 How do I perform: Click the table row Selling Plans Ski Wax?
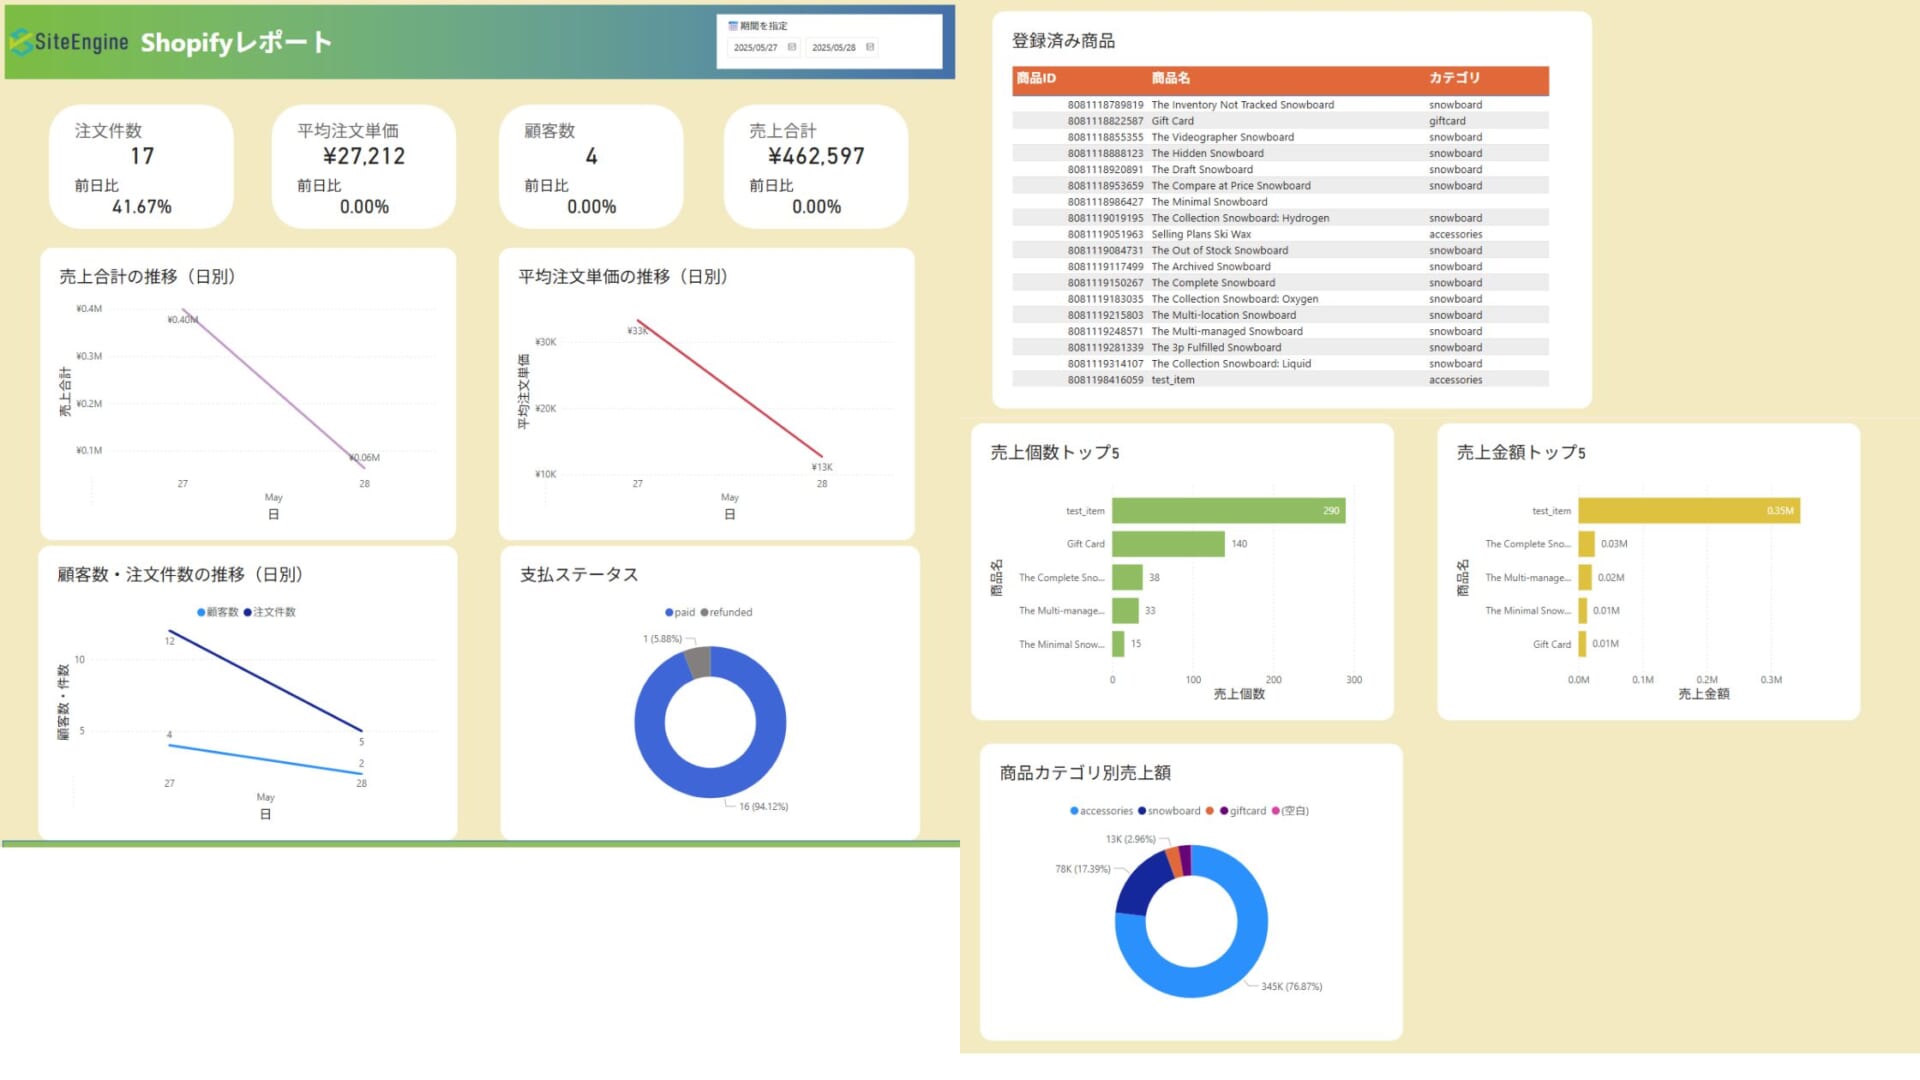tap(1280, 234)
